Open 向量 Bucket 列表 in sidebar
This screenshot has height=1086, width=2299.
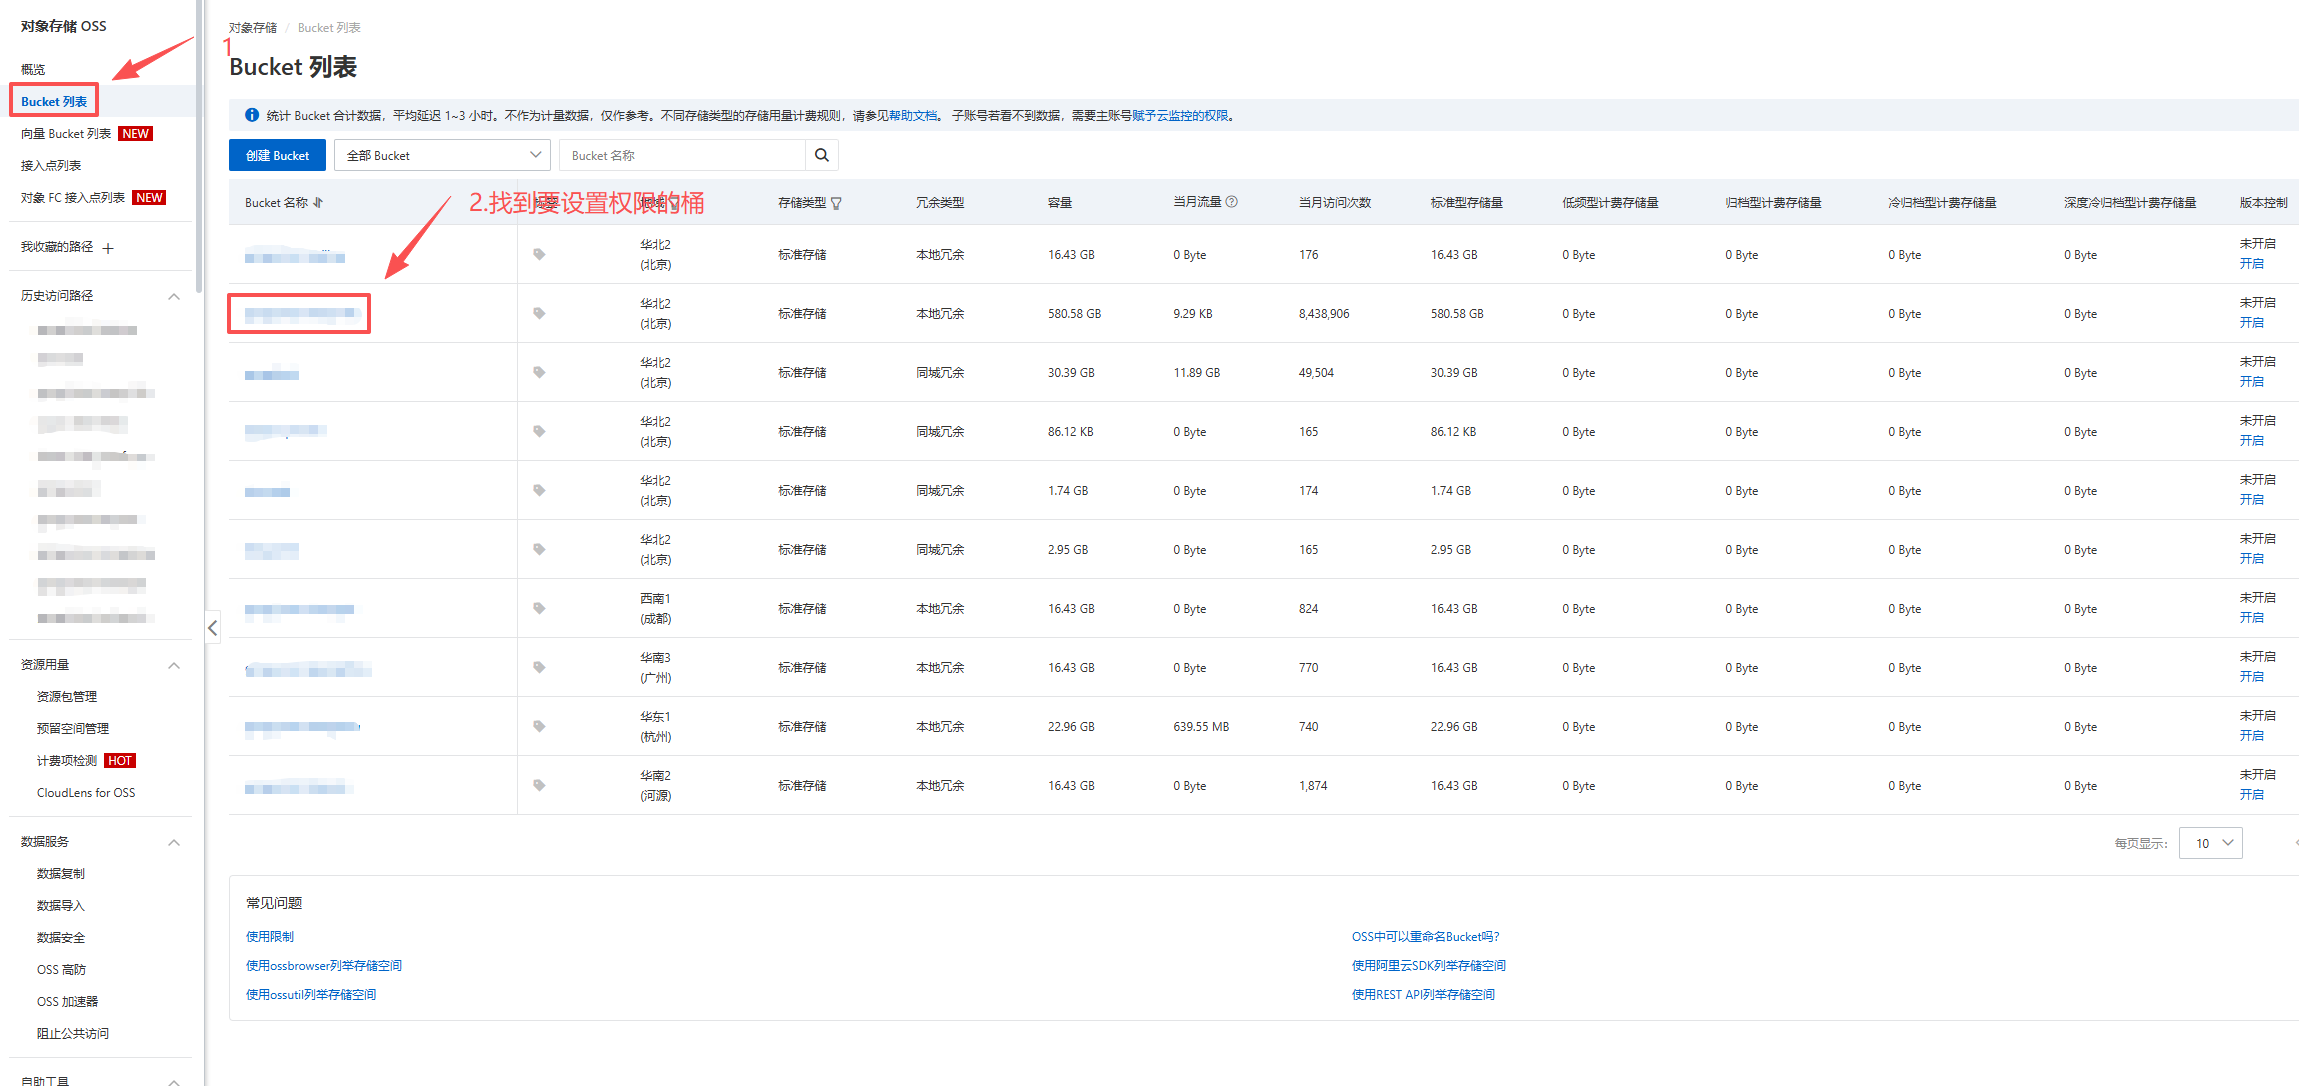pyautogui.click(x=66, y=134)
